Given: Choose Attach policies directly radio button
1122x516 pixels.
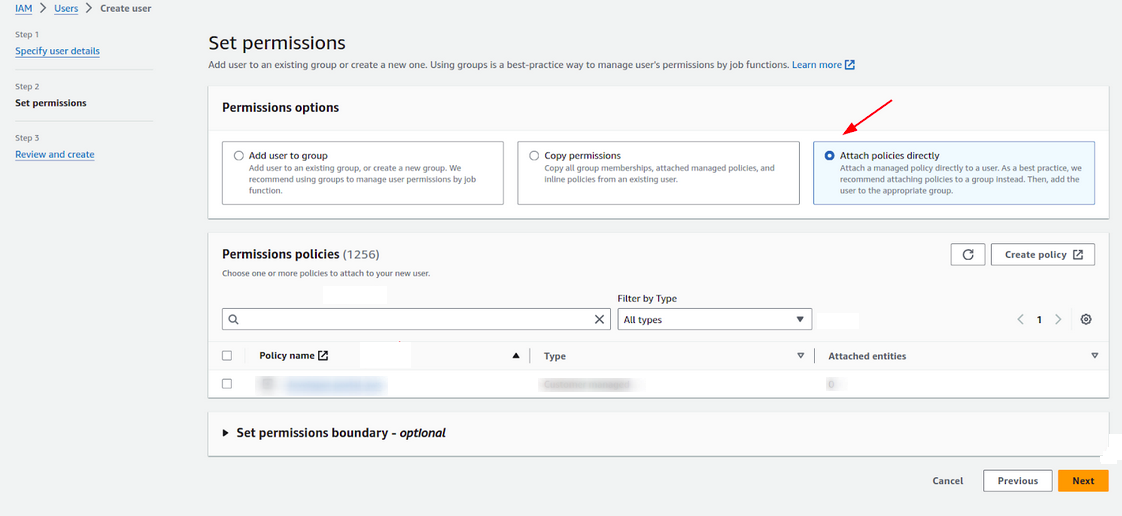Looking at the screenshot, I should click(x=829, y=156).
